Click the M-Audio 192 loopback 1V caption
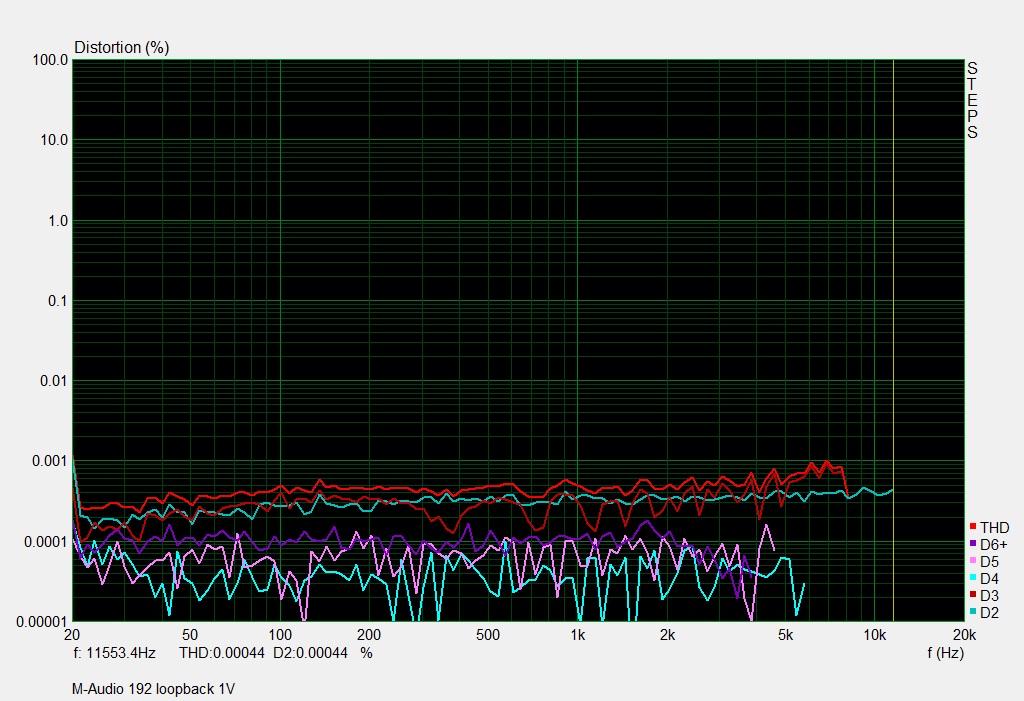 click(153, 689)
